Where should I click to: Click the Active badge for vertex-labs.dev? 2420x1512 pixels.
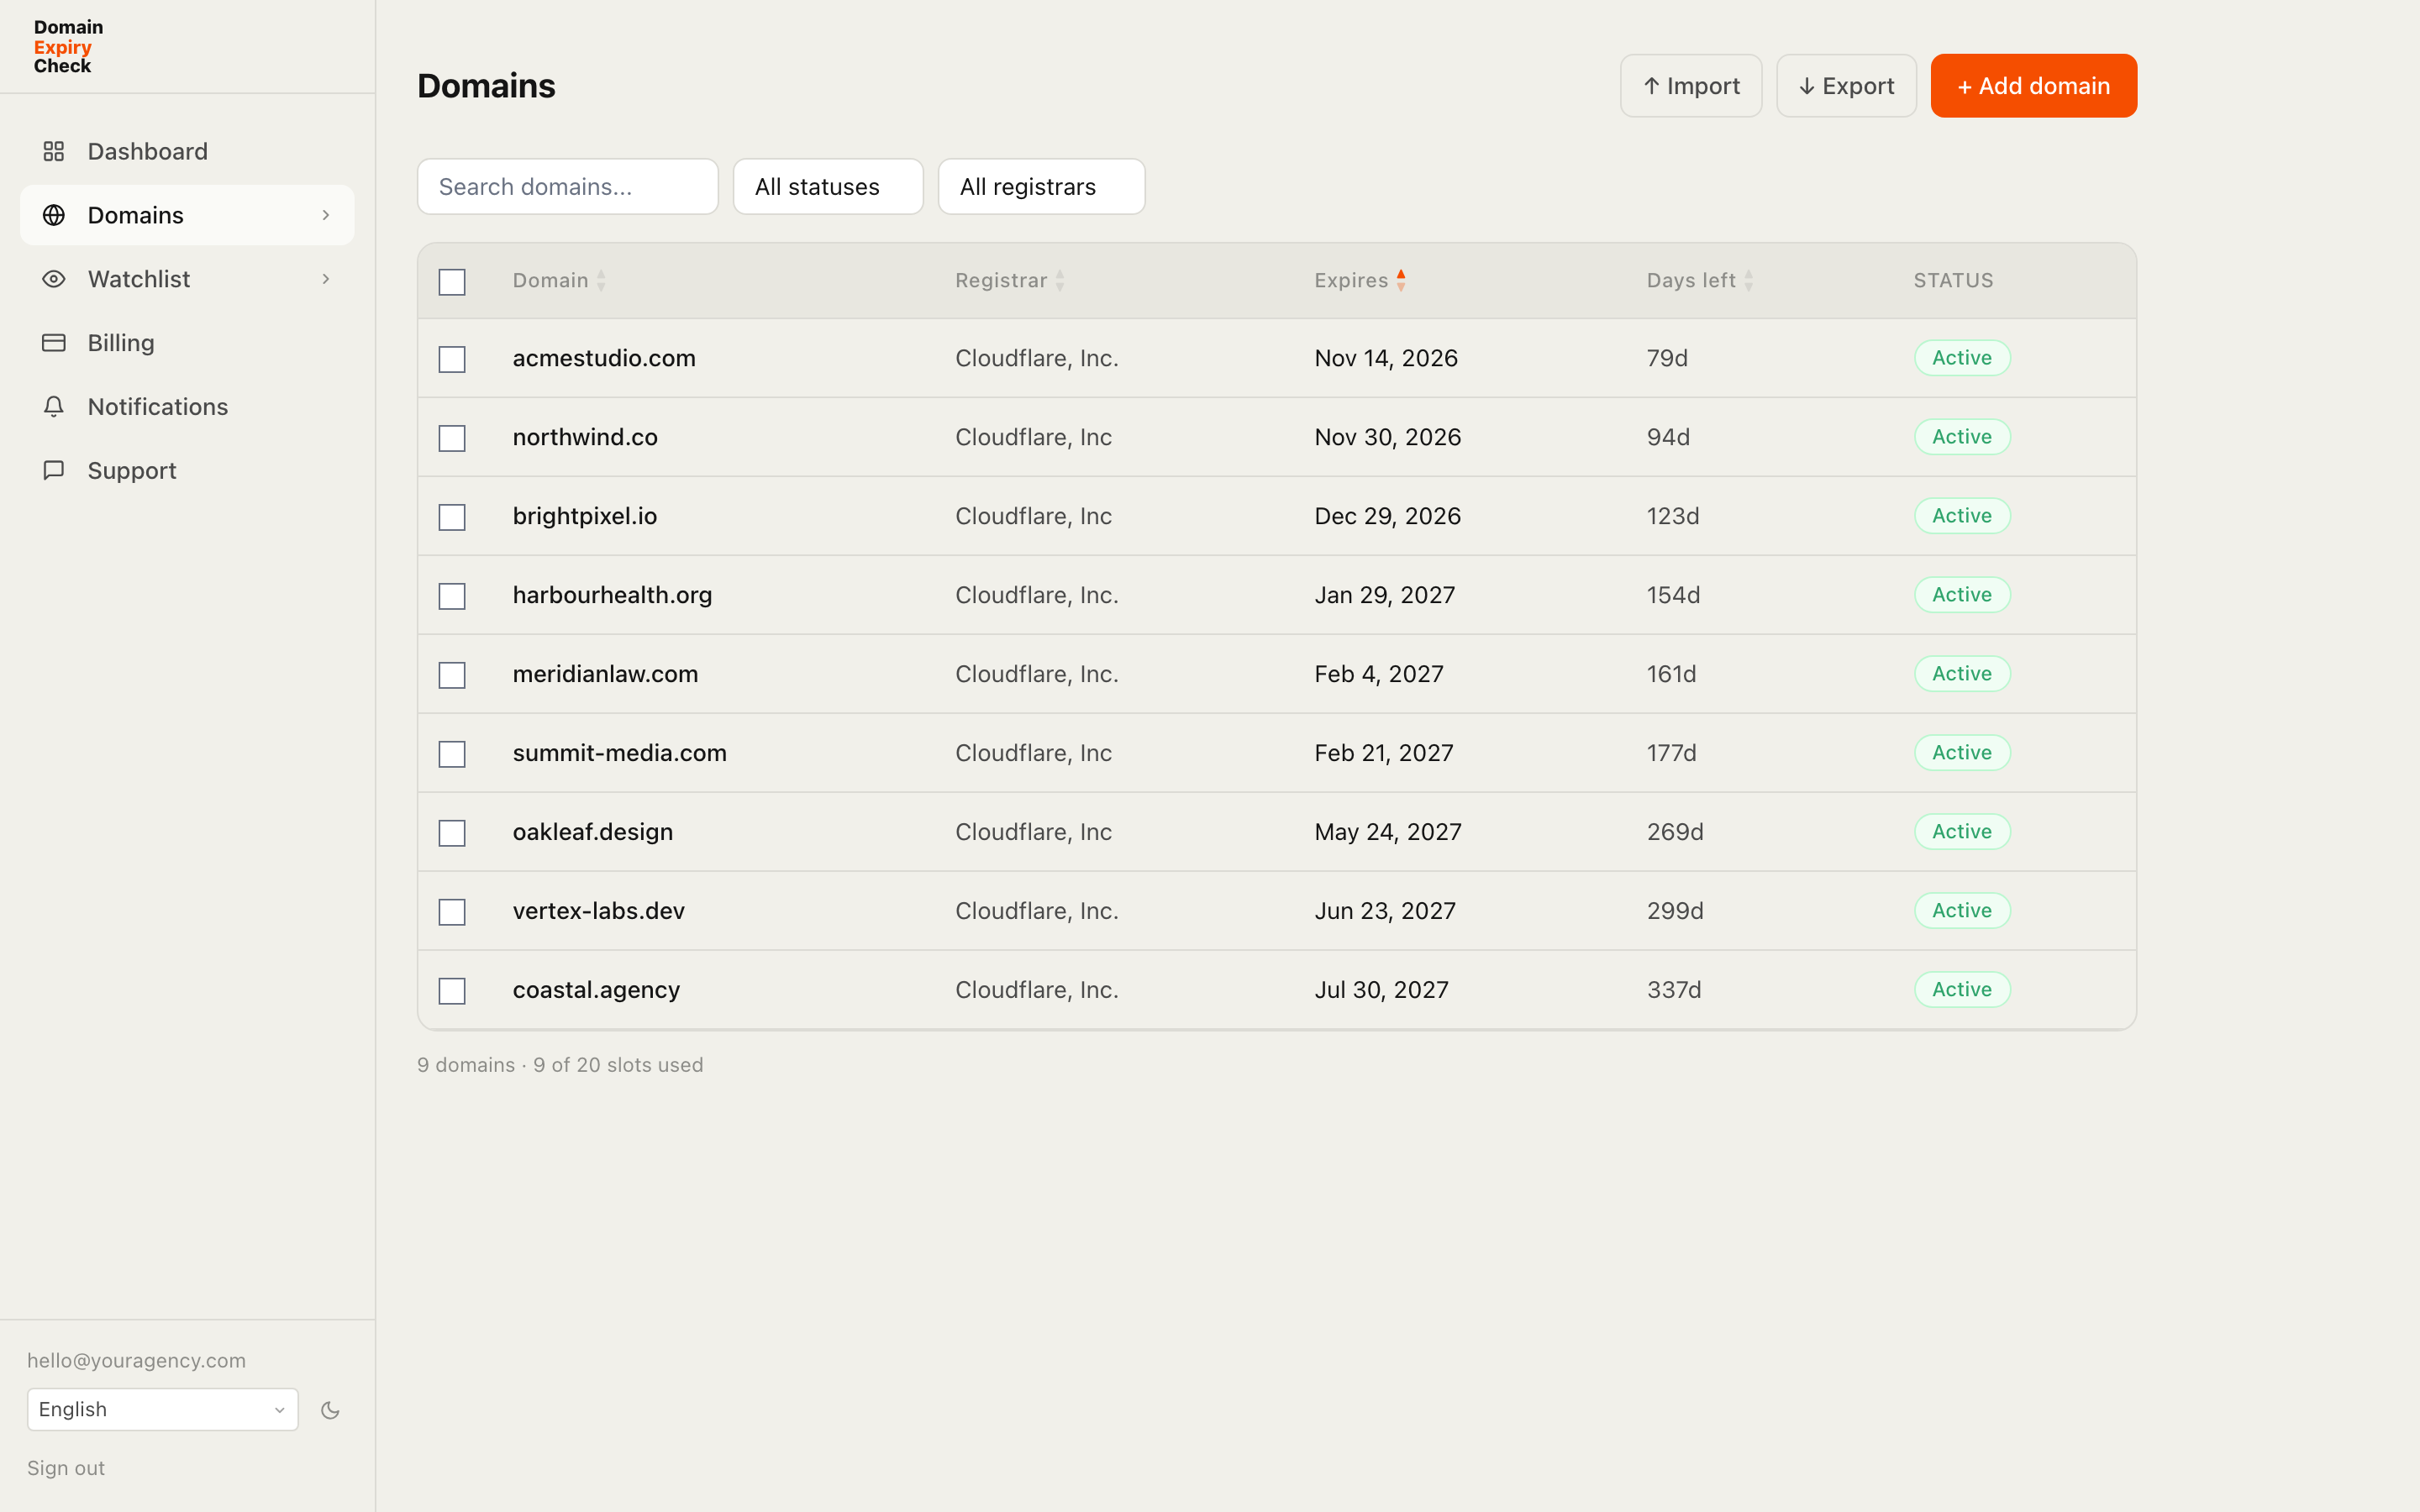[1962, 911]
